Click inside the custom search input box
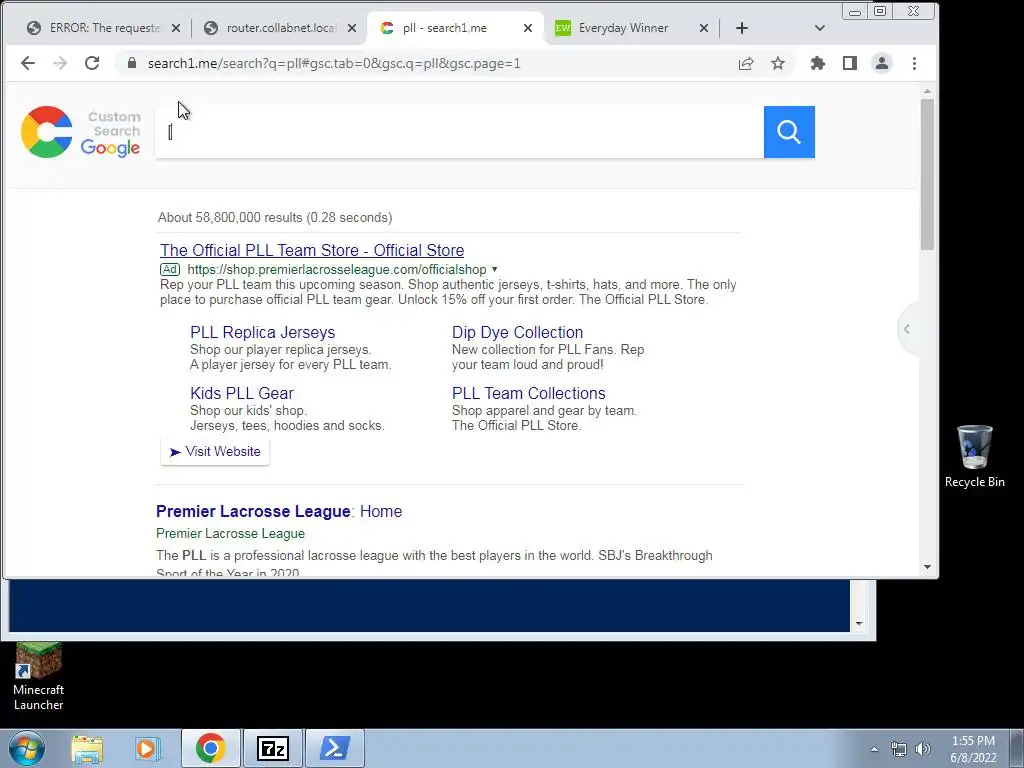The height and width of the screenshot is (768, 1024). coord(459,132)
